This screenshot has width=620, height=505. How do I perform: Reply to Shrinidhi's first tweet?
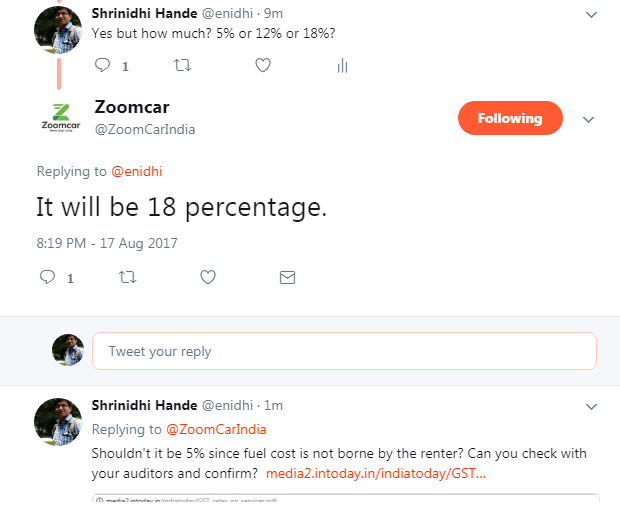tap(102, 66)
